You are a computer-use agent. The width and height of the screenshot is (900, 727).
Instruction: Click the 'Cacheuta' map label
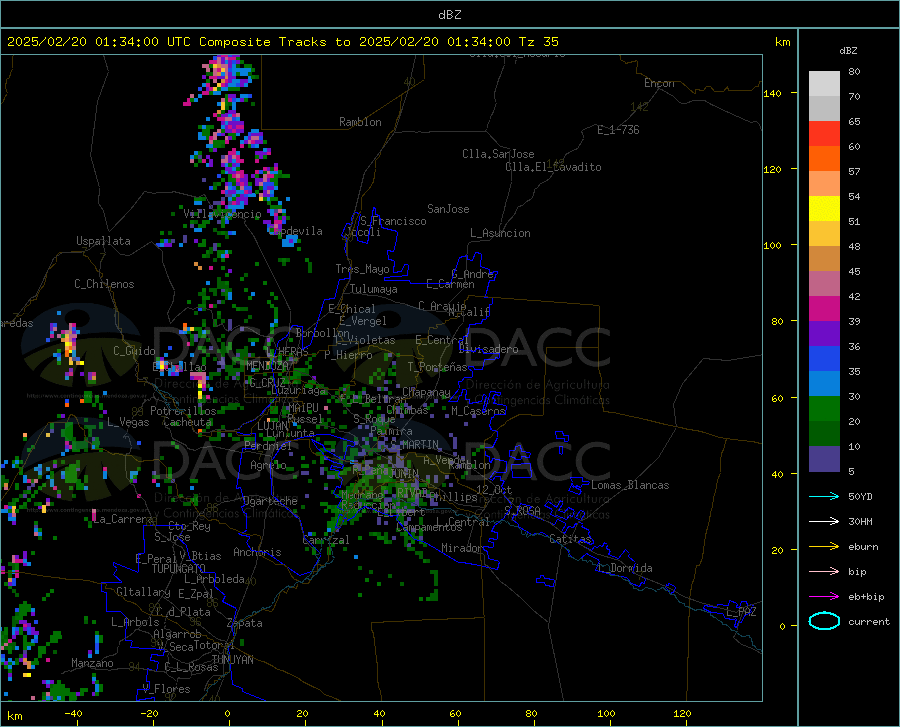[x=187, y=422]
